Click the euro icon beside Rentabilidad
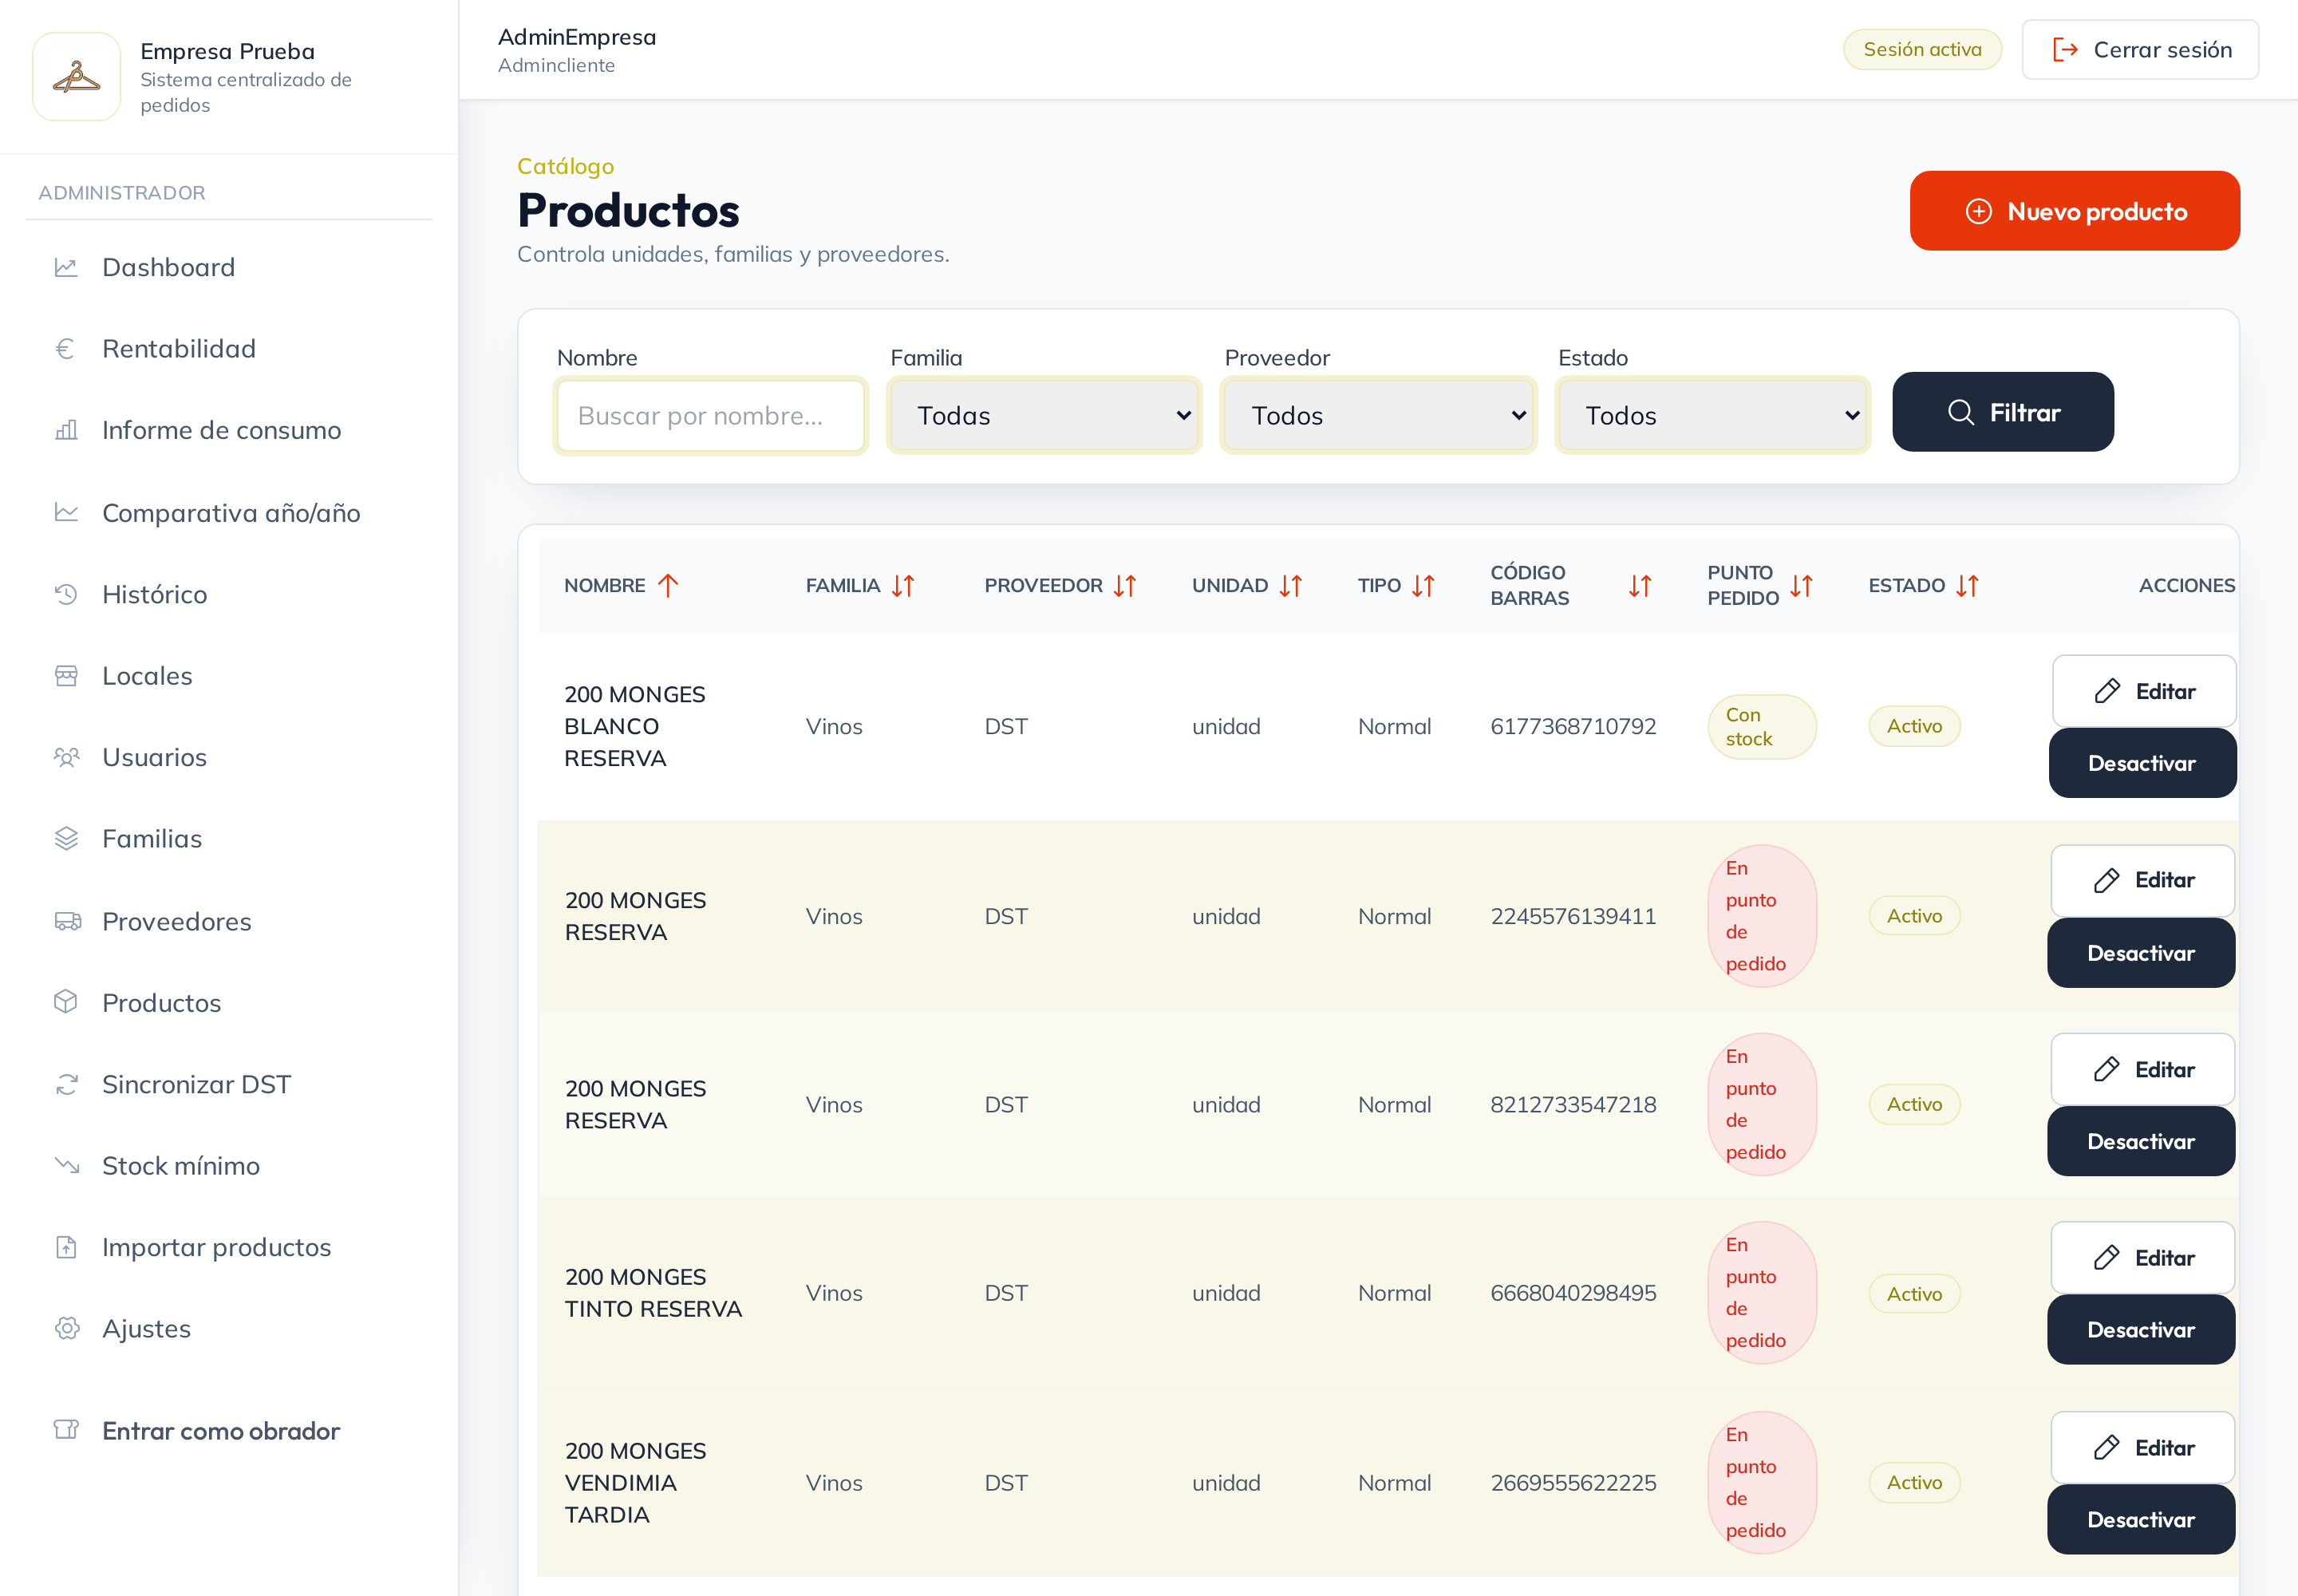 (x=66, y=349)
